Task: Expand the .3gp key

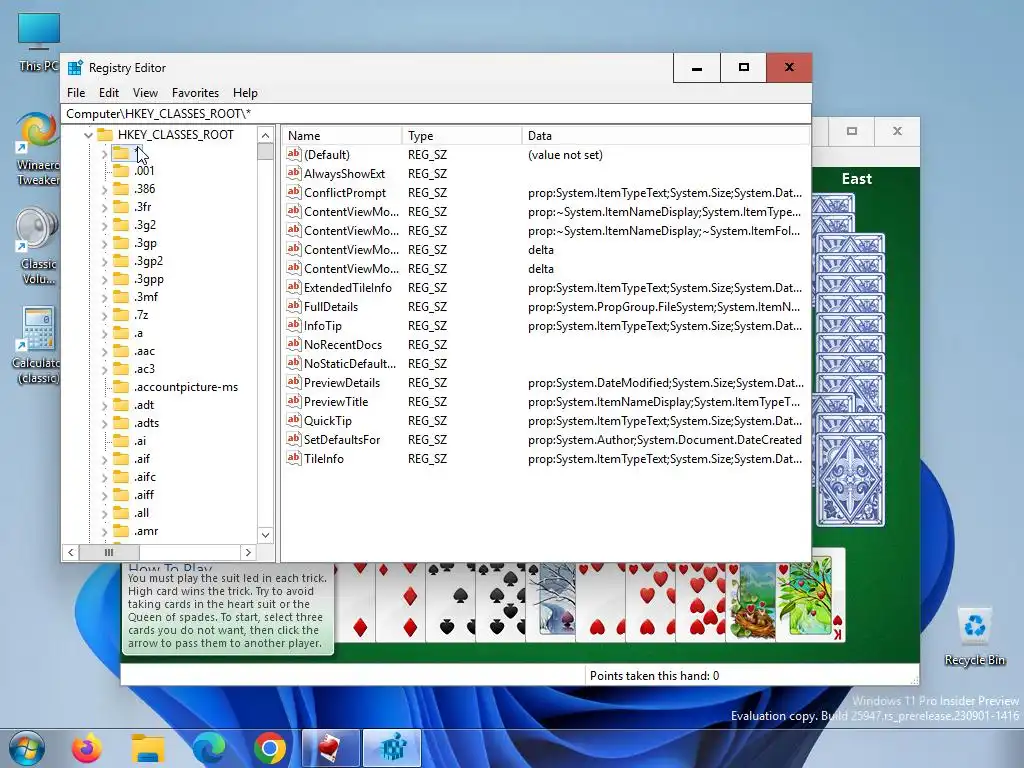Action: [104, 243]
